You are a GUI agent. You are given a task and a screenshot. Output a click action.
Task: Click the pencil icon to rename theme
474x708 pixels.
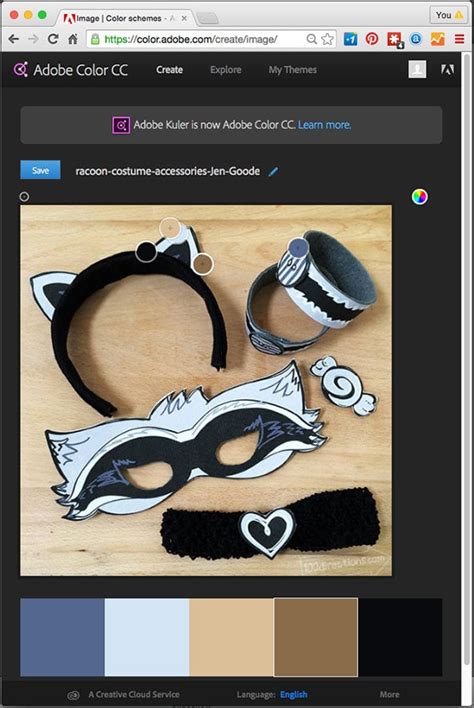273,172
